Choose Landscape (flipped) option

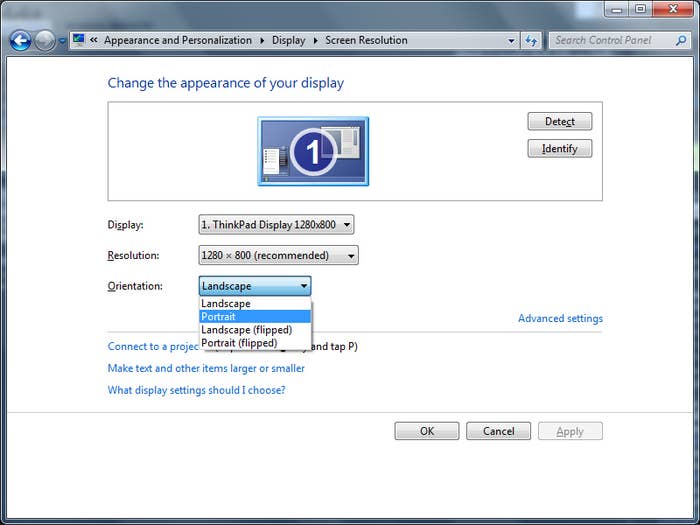tap(255, 330)
